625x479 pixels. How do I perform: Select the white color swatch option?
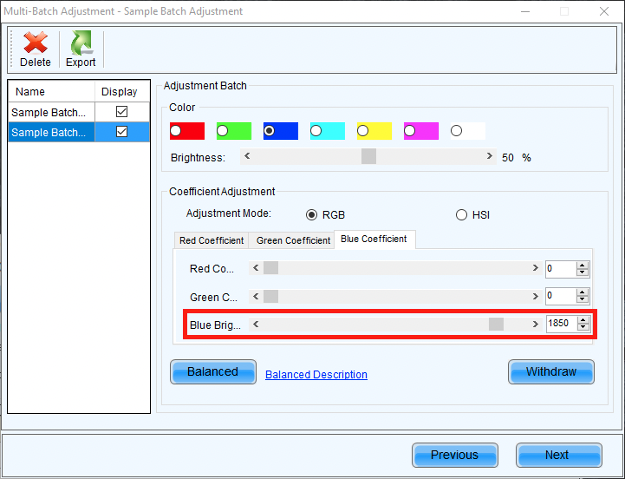pyautogui.click(x=456, y=131)
